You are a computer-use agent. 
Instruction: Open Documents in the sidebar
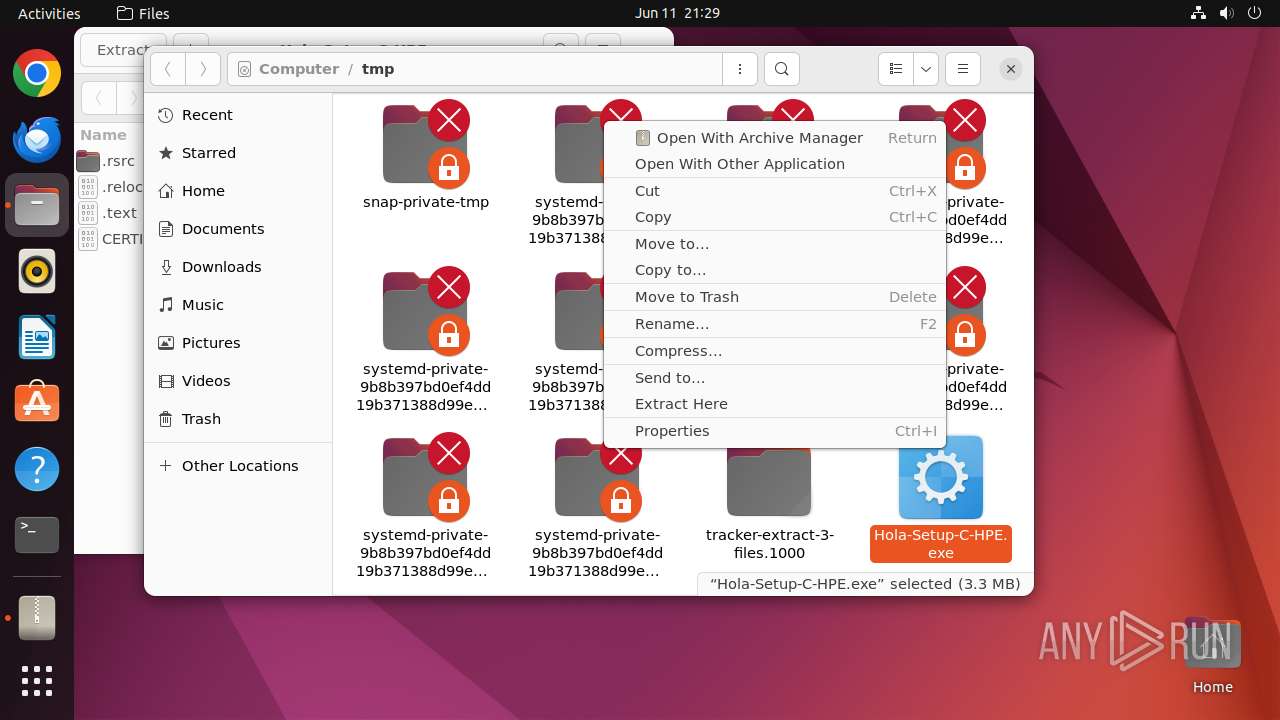coord(238,229)
